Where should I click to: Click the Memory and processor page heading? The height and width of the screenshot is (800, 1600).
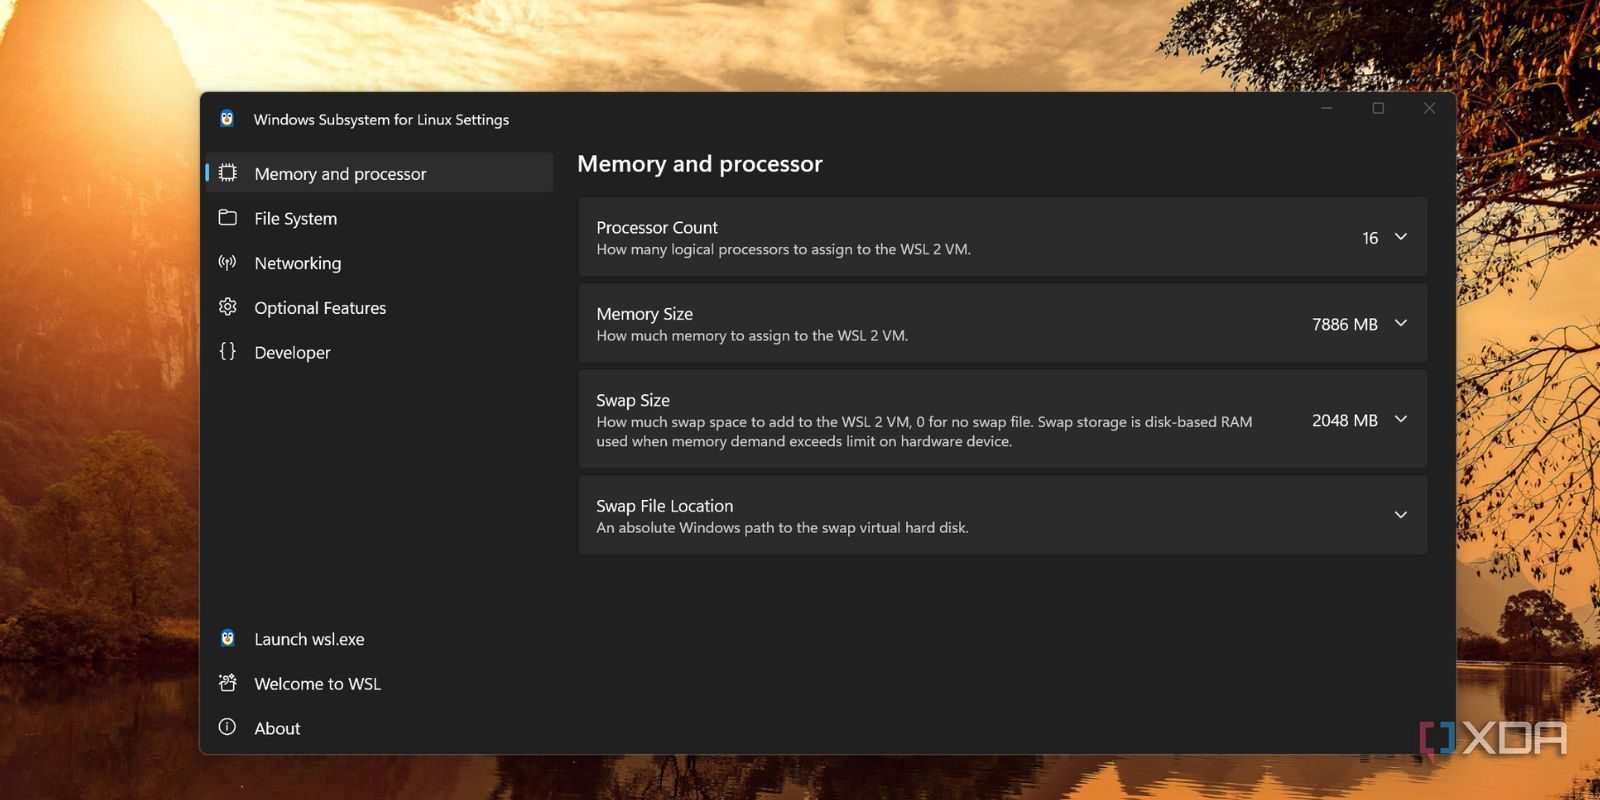click(700, 163)
